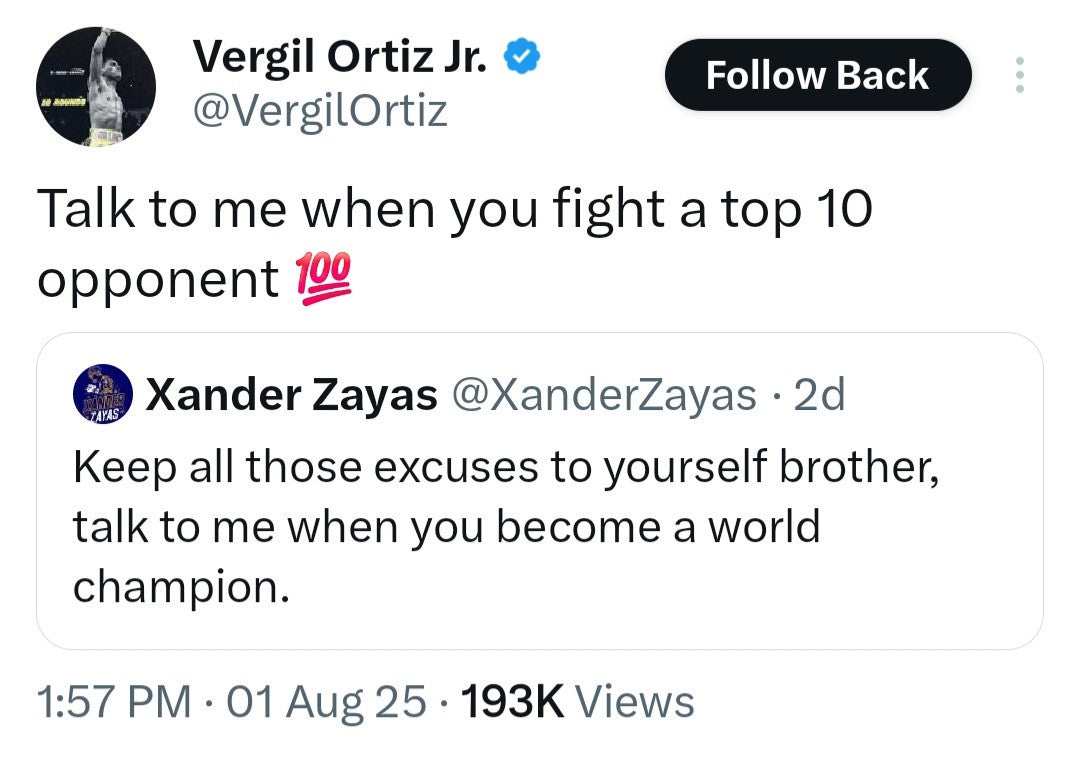Click the word "champion." in quoted tweet
Viewport: 1080px width, 762px height.
coord(181,586)
